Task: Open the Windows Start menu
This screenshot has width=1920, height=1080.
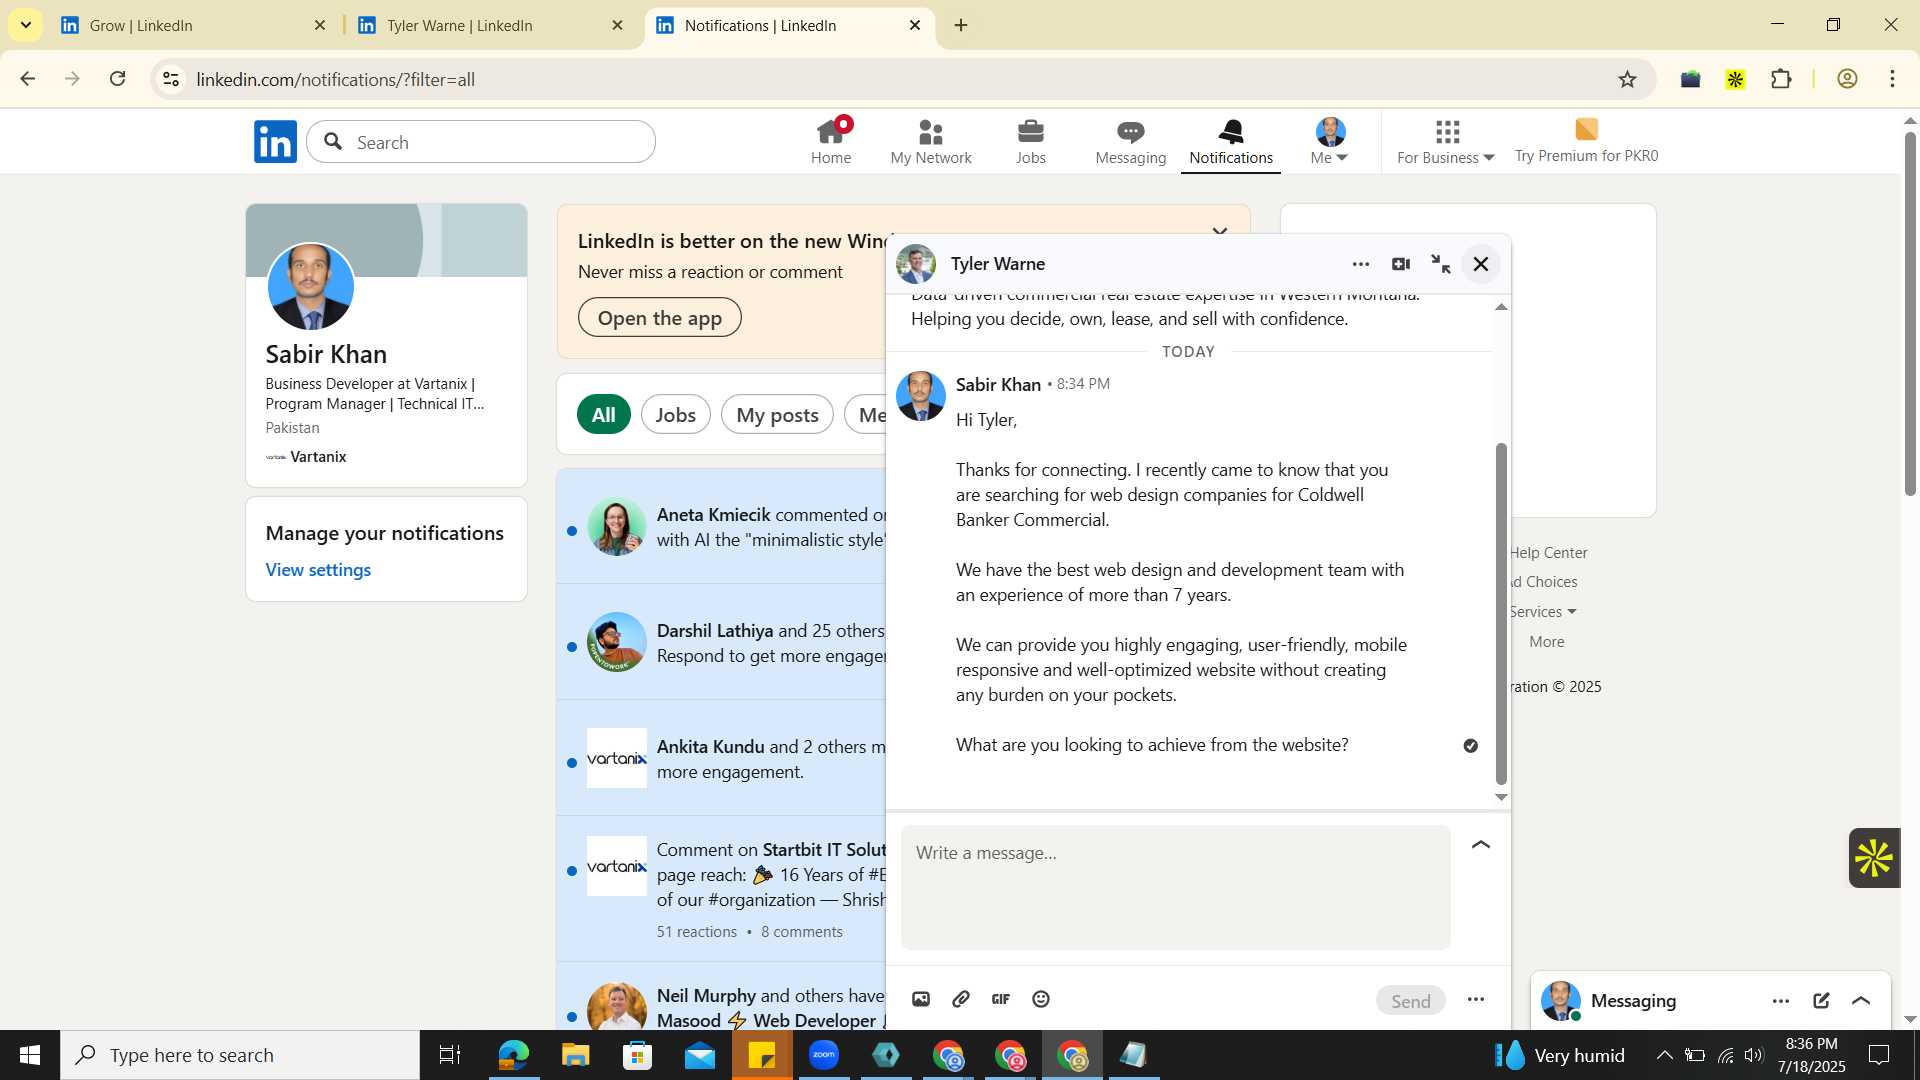Action: [30, 1055]
